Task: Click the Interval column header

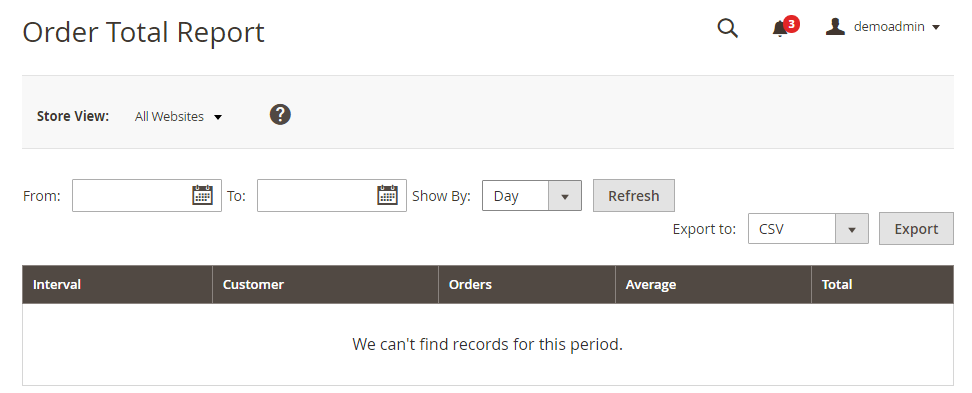Action: click(117, 285)
